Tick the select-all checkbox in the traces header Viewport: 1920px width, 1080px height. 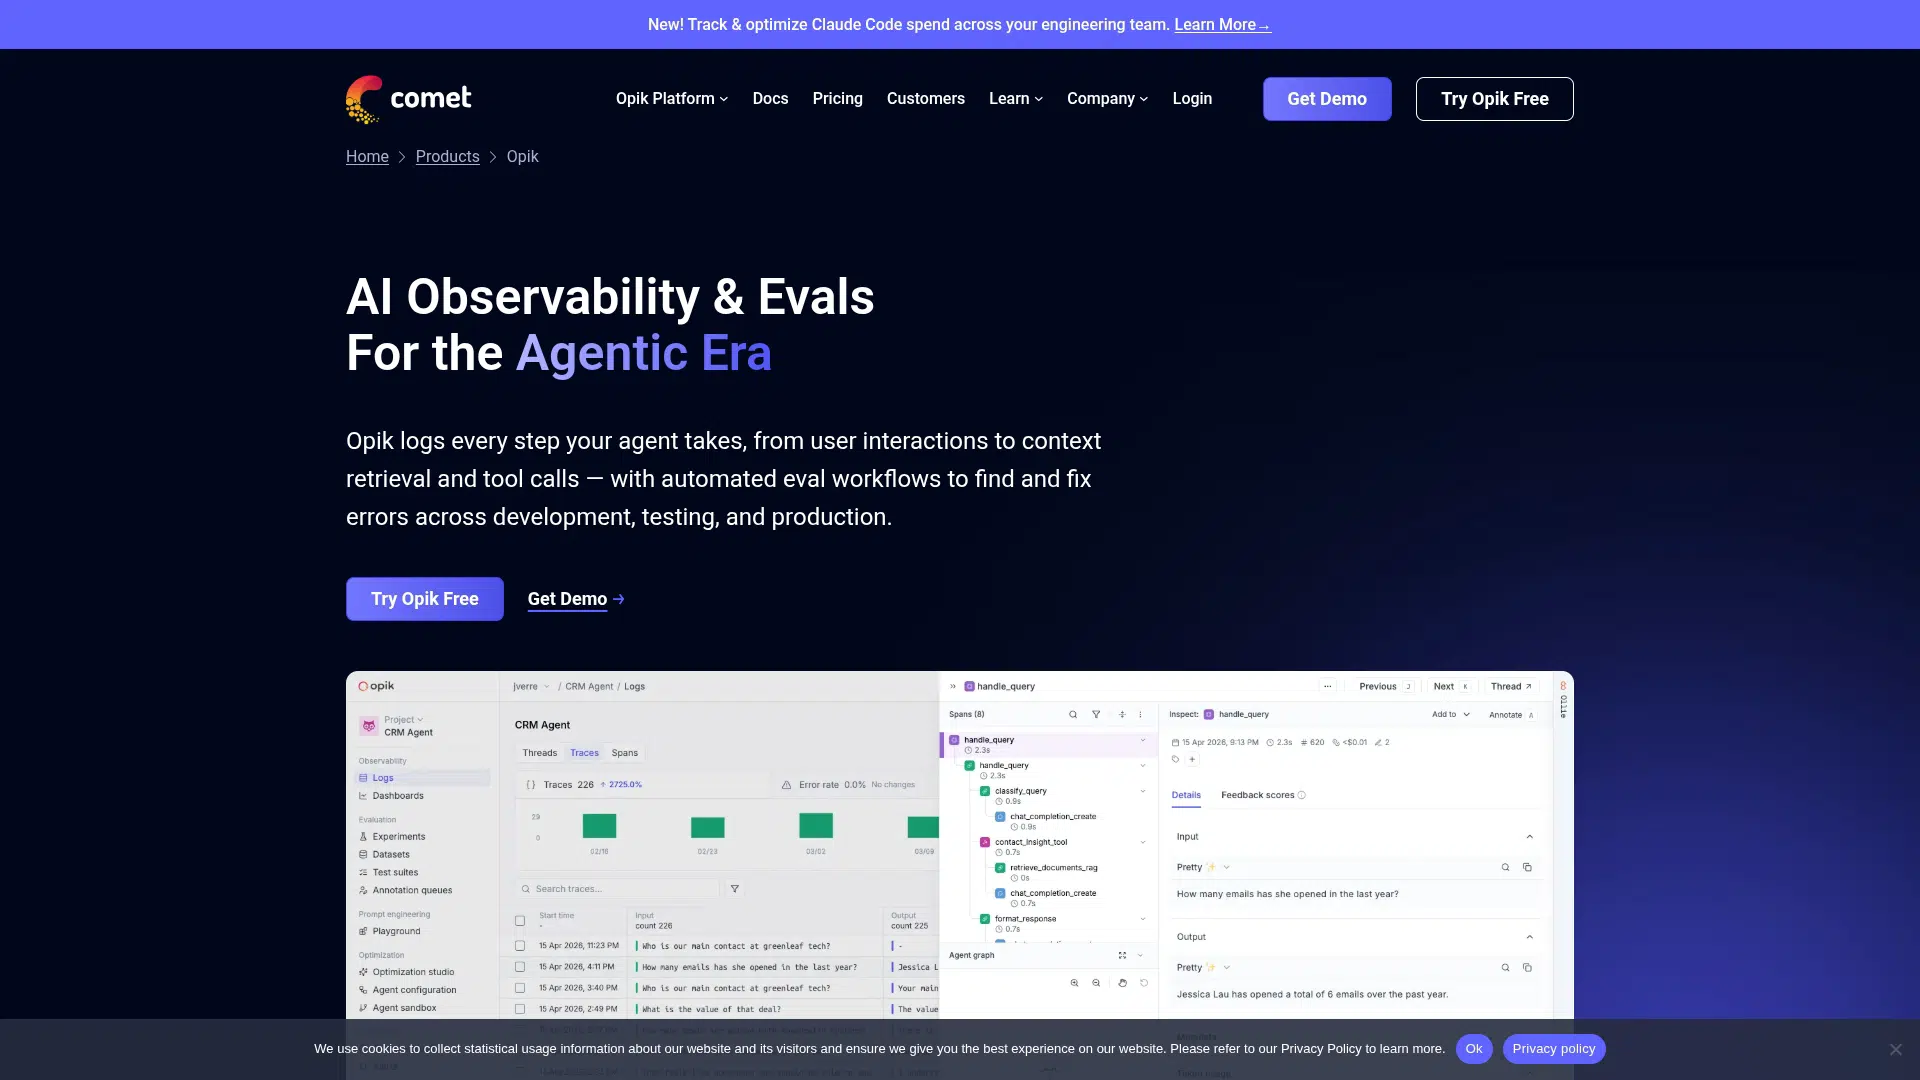[x=520, y=921]
